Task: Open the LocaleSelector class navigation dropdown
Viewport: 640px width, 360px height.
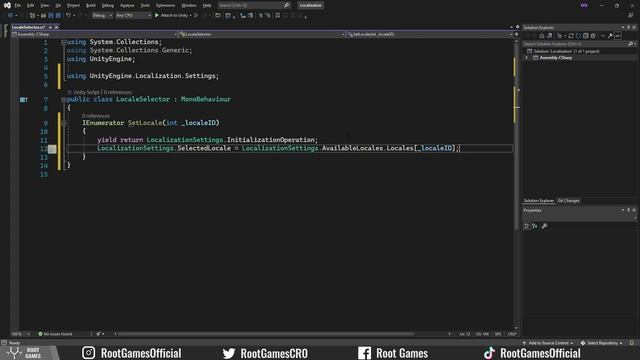Action: (x=262, y=34)
